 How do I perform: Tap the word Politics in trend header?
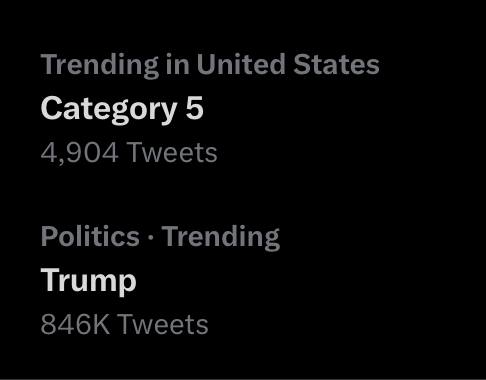click(90, 236)
